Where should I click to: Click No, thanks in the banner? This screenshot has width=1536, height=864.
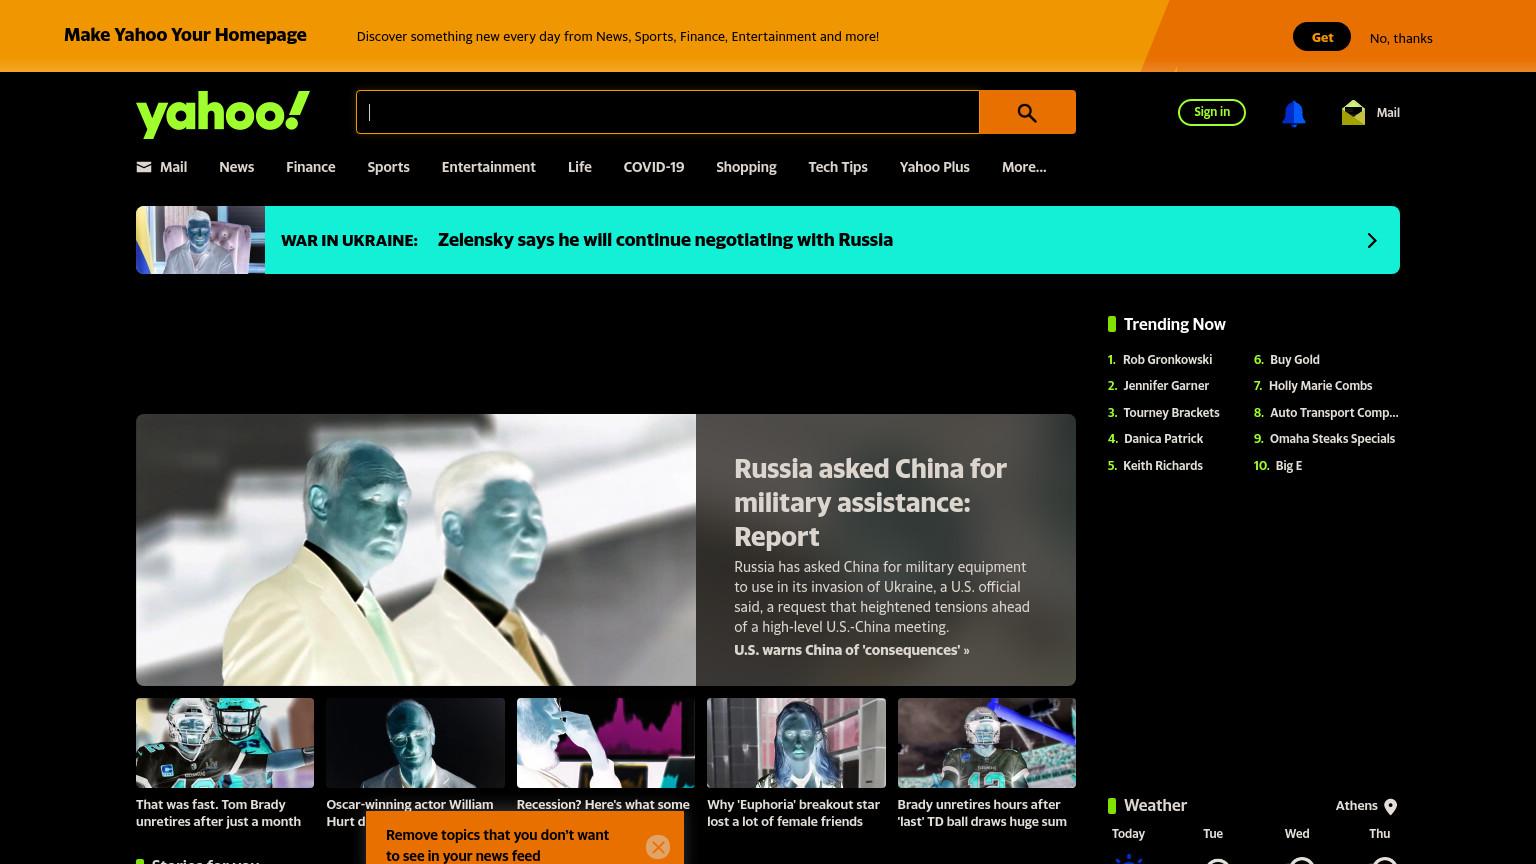[1401, 38]
